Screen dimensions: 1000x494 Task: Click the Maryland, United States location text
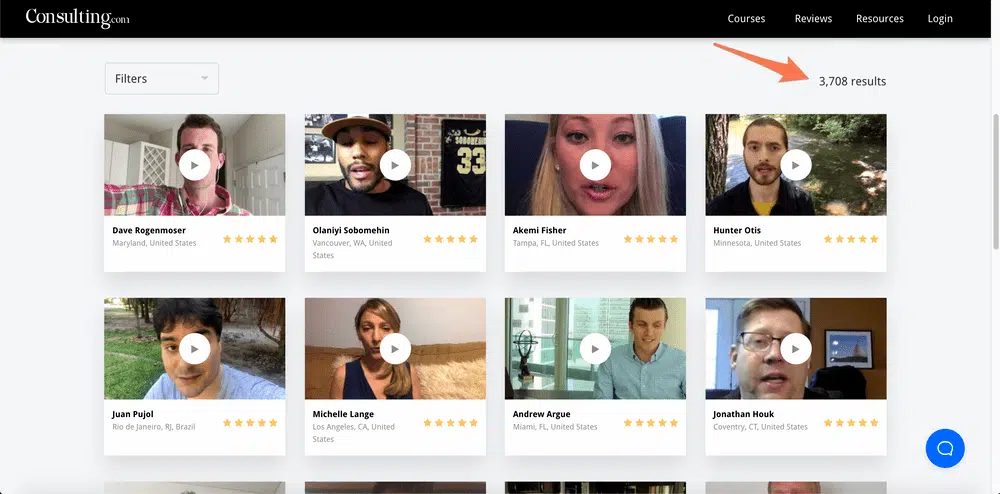coord(154,243)
